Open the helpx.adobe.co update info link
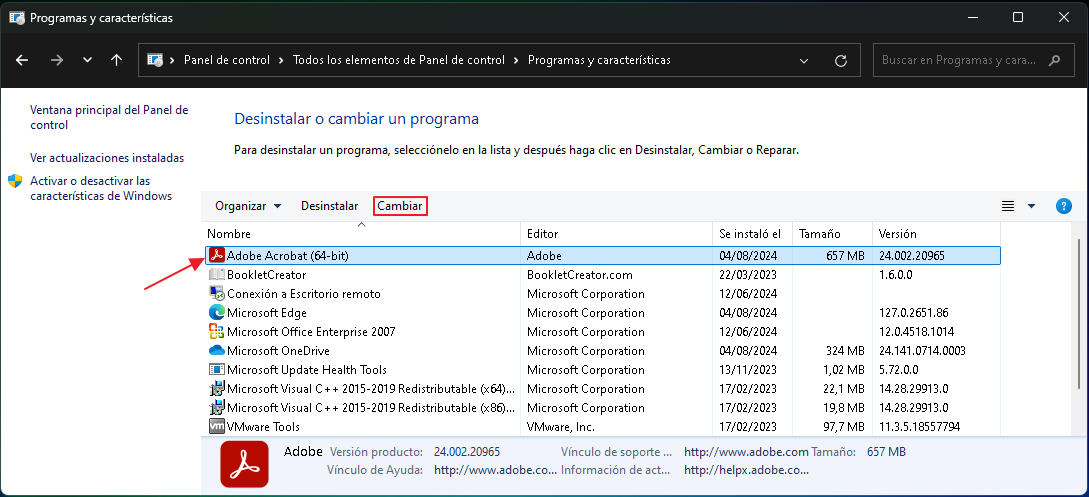Viewport: 1089px width, 497px height. (x=747, y=470)
